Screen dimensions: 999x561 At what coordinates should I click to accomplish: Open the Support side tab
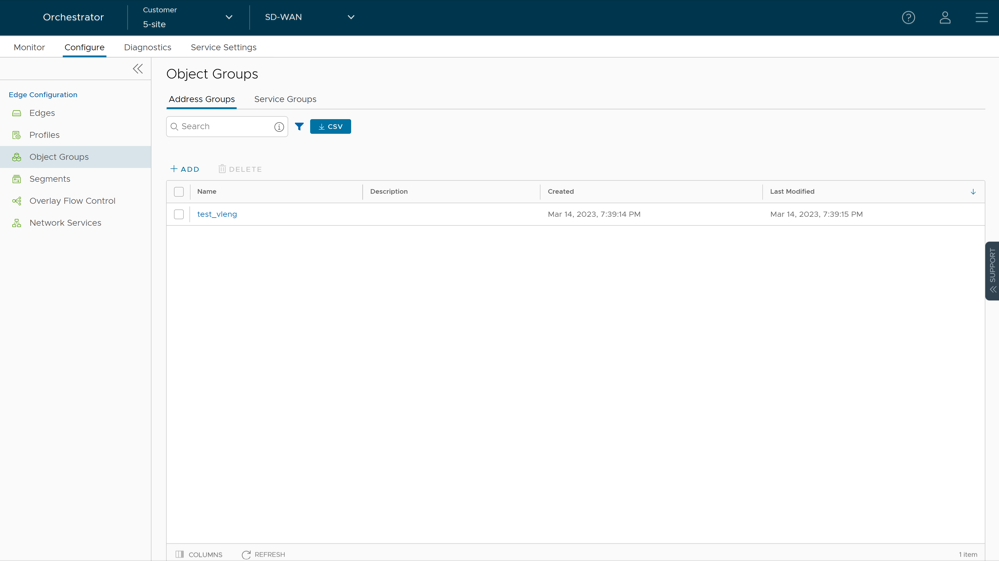[x=991, y=270]
